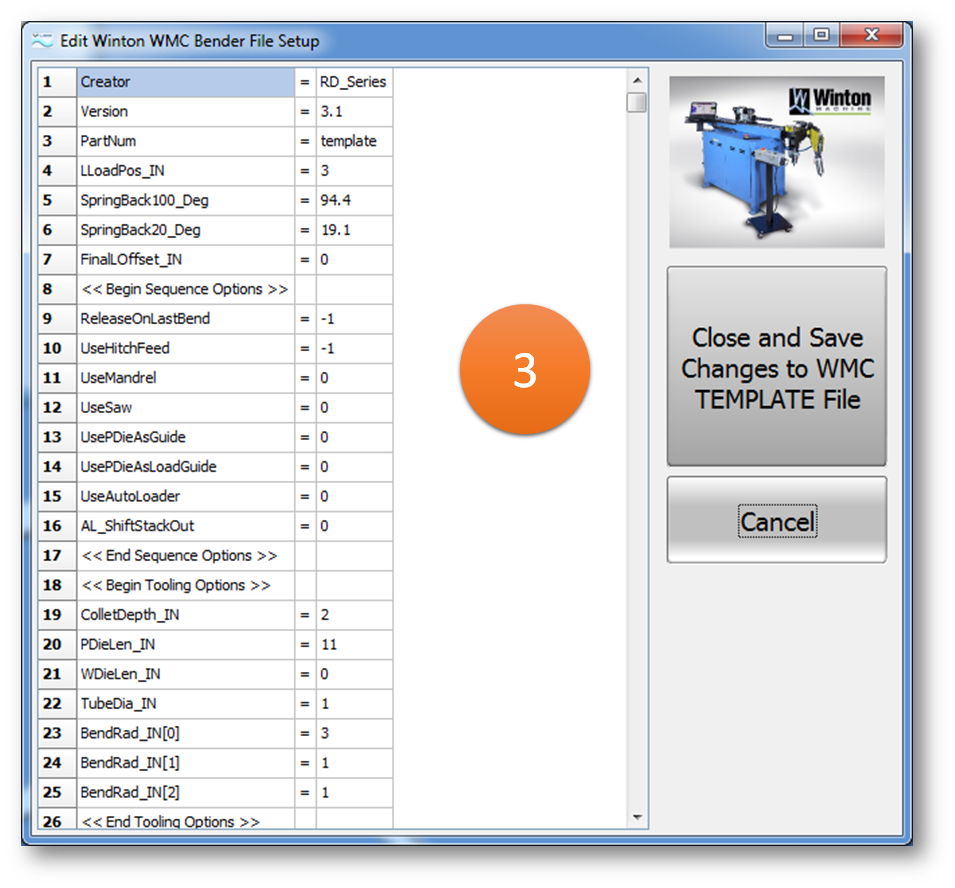Click the TubeDia_IN value cell
Viewport: 955px width, 888px height.
(x=354, y=704)
